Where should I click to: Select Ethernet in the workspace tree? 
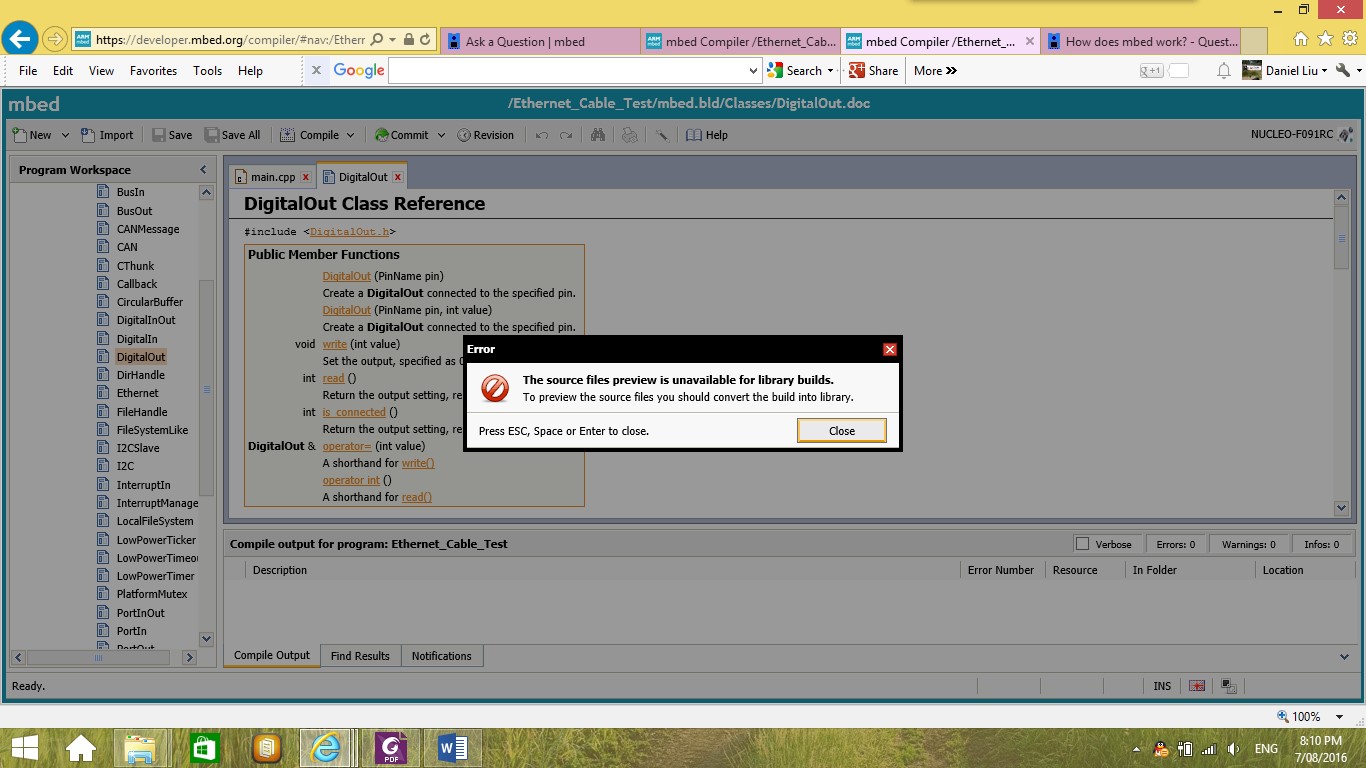[x=137, y=393]
